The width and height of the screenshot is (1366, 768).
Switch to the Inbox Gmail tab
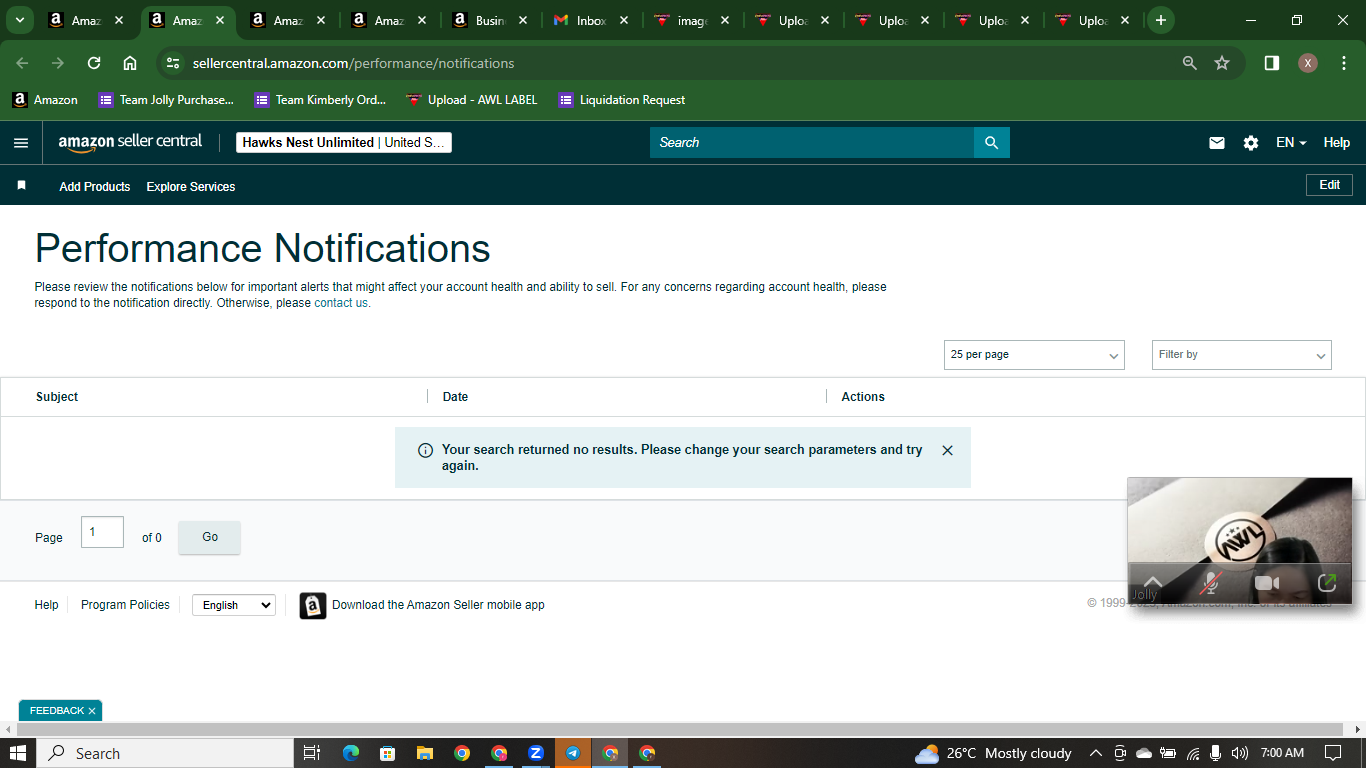pyautogui.click(x=590, y=20)
